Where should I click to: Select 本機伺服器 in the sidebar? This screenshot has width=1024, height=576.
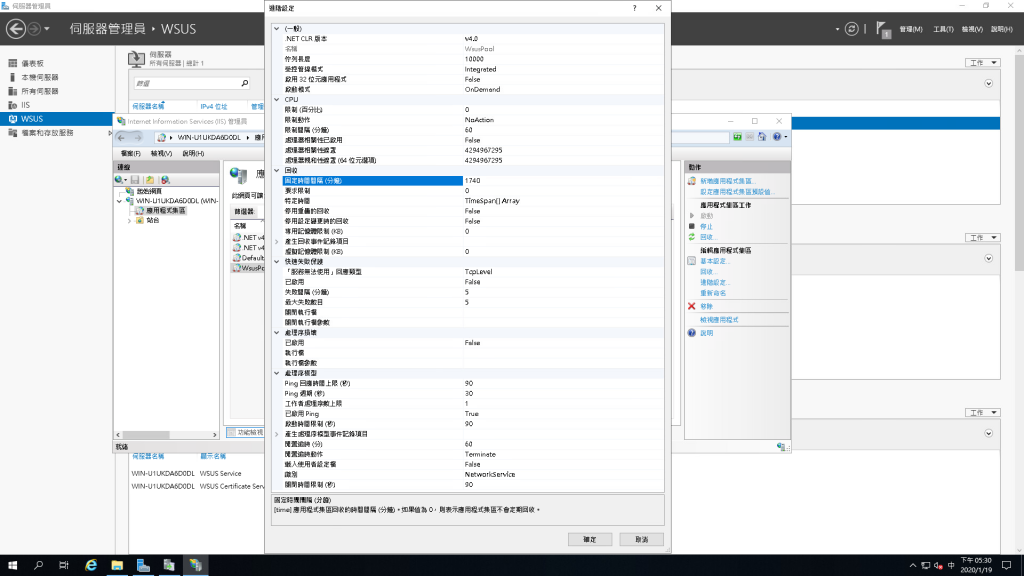pyautogui.click(x=39, y=77)
